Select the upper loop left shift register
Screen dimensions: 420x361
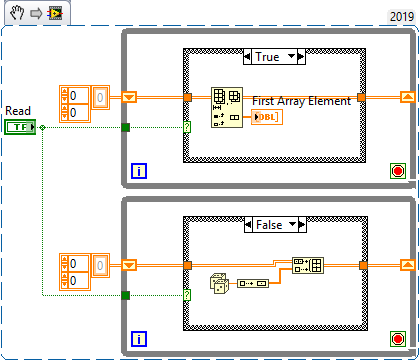129,97
